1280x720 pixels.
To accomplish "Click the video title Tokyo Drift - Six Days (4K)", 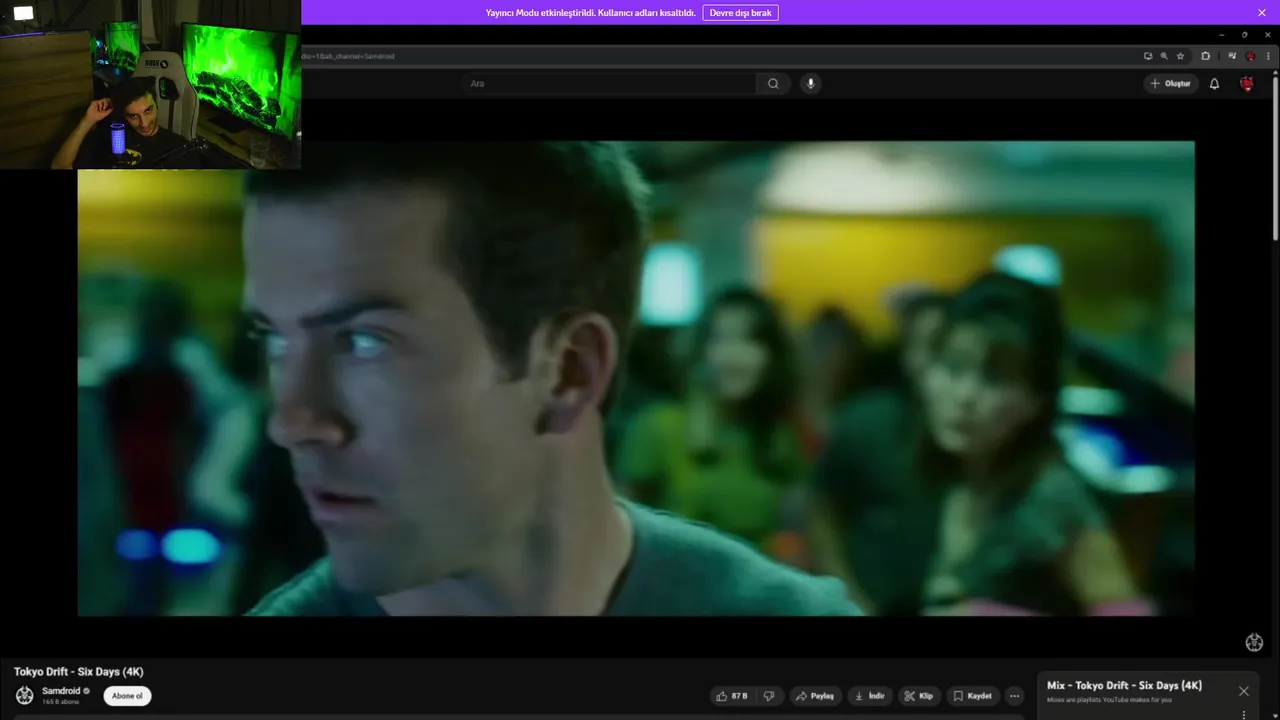I will point(79,672).
